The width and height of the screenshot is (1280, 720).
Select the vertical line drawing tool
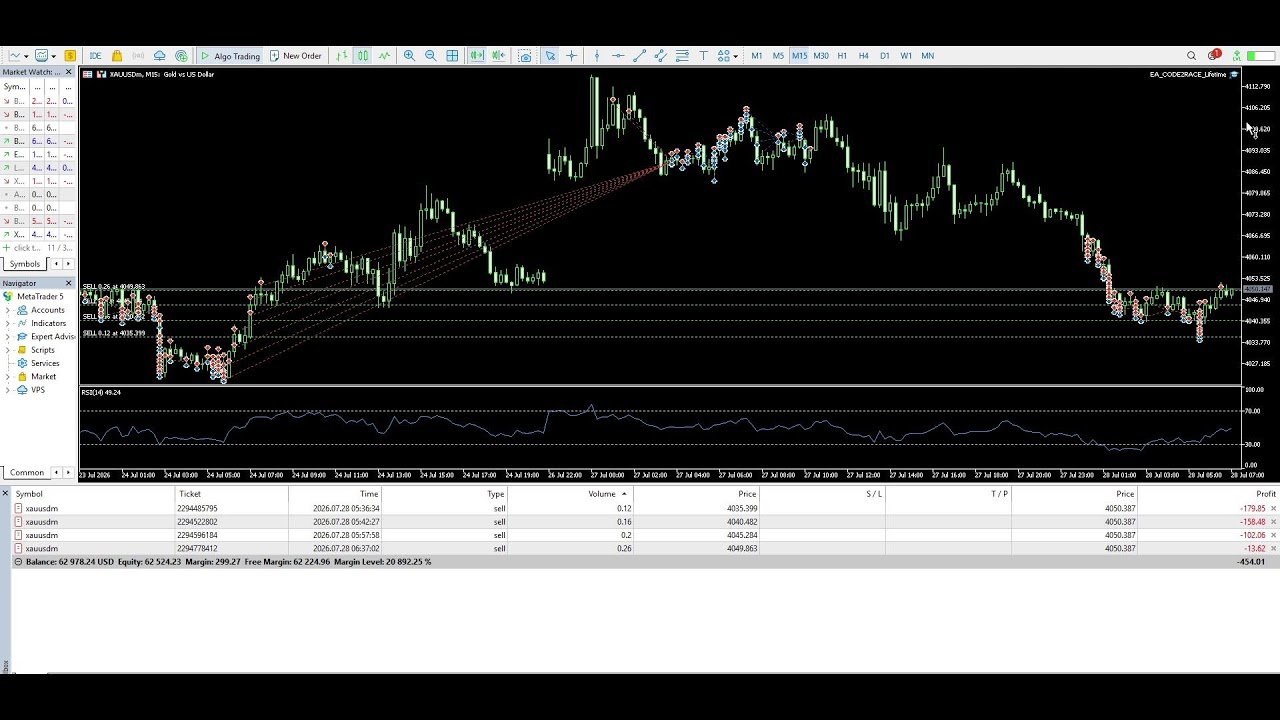click(x=597, y=56)
